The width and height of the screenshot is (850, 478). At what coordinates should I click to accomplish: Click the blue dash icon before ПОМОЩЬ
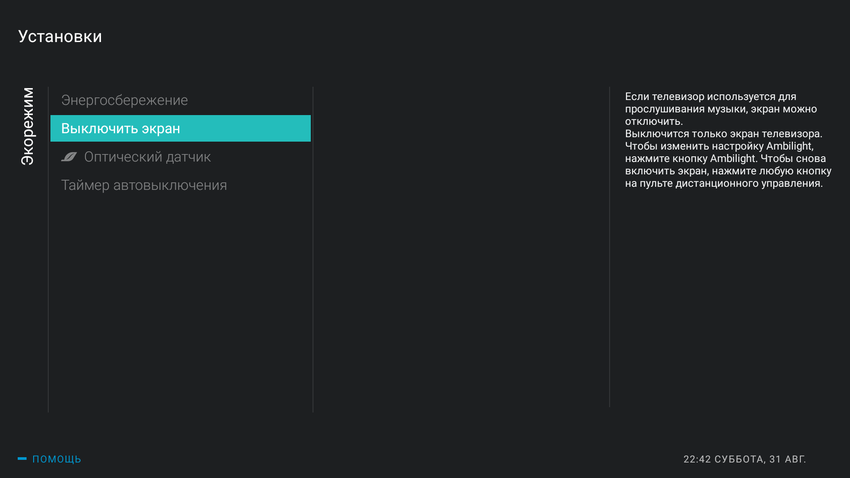22,459
